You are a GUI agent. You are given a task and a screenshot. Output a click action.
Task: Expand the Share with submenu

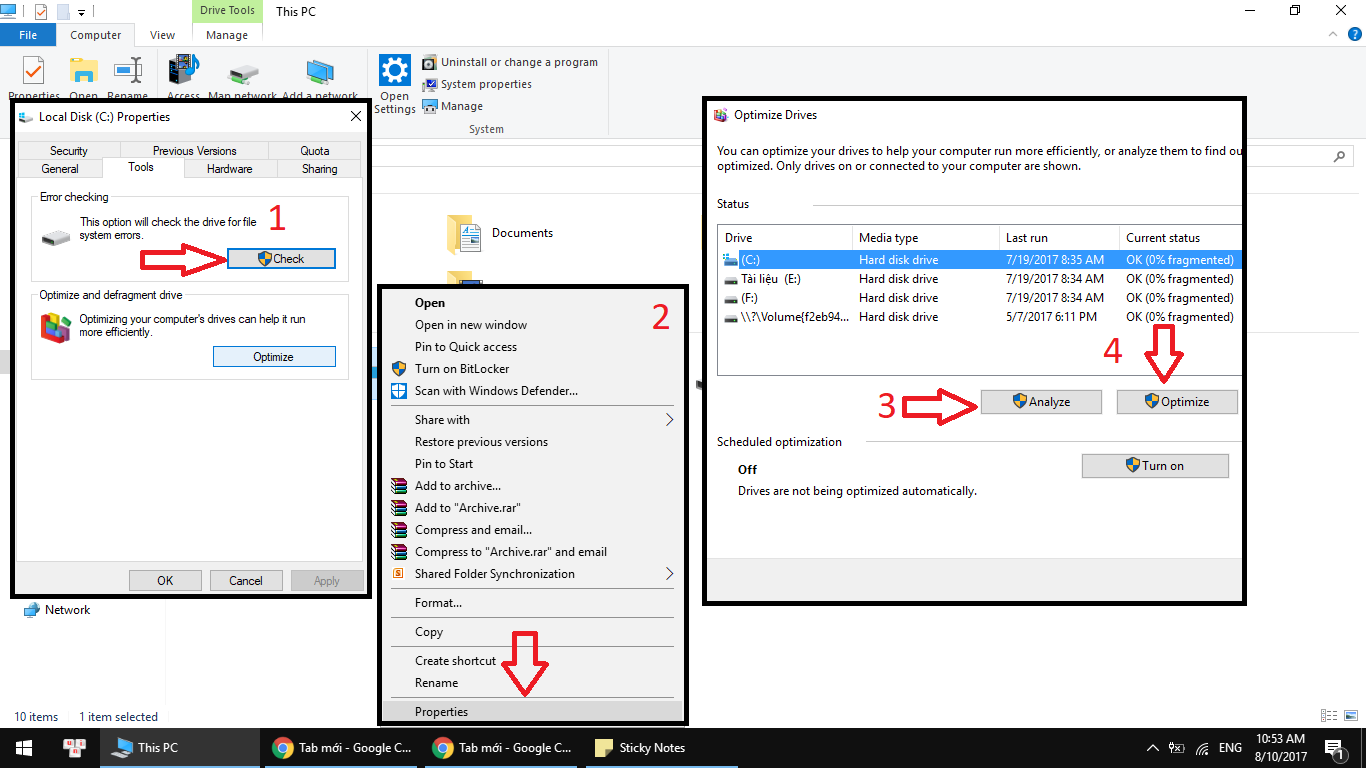[x=669, y=420]
